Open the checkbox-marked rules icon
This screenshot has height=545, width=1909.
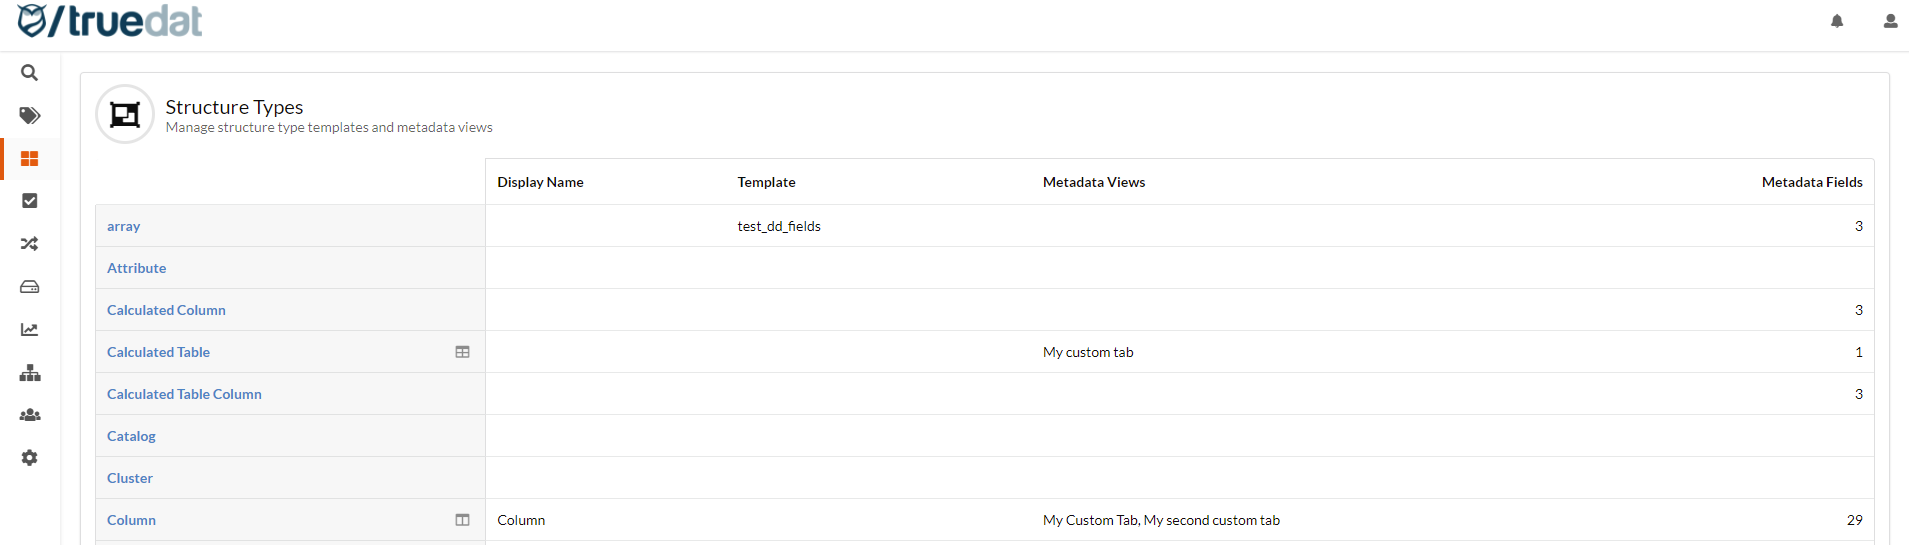[30, 201]
